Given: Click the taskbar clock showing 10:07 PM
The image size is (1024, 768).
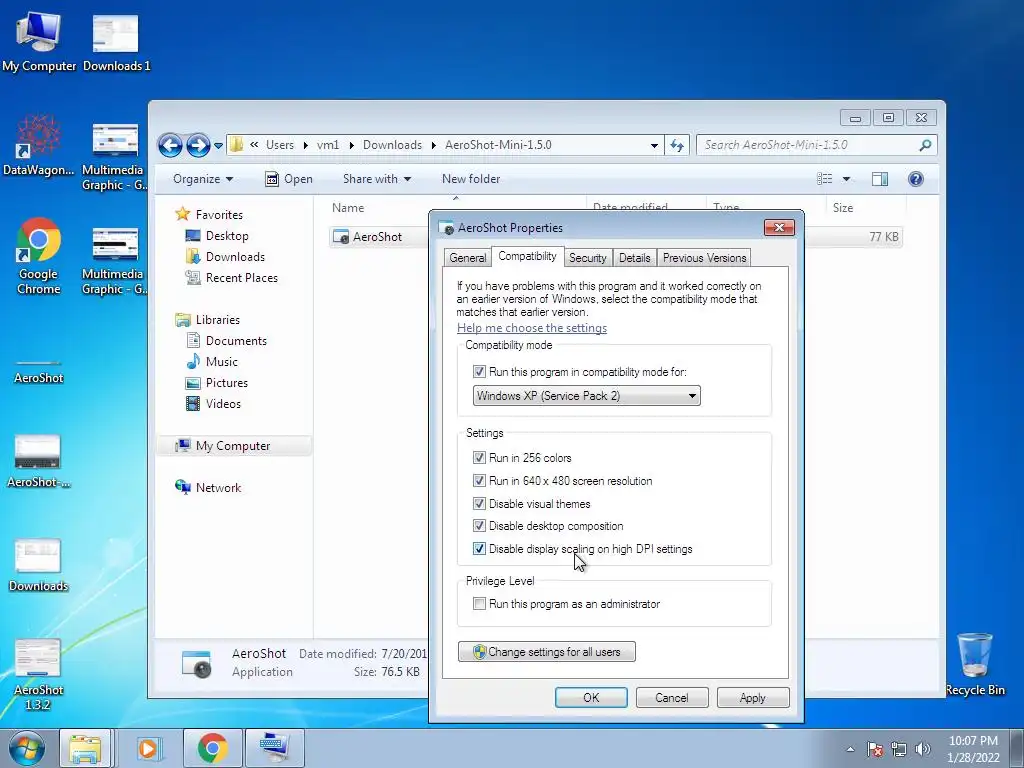Looking at the screenshot, I should tap(973, 749).
